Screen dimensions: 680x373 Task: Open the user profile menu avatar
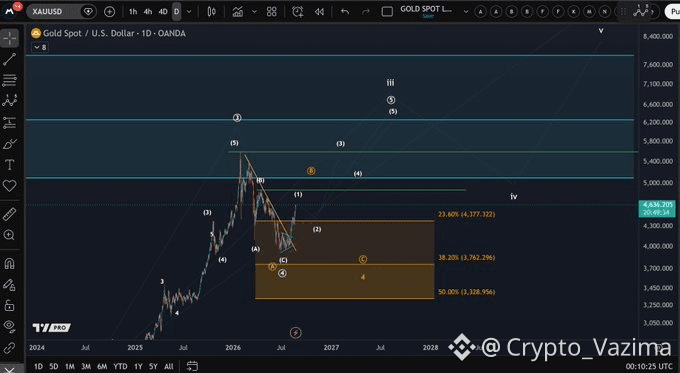(x=10, y=11)
